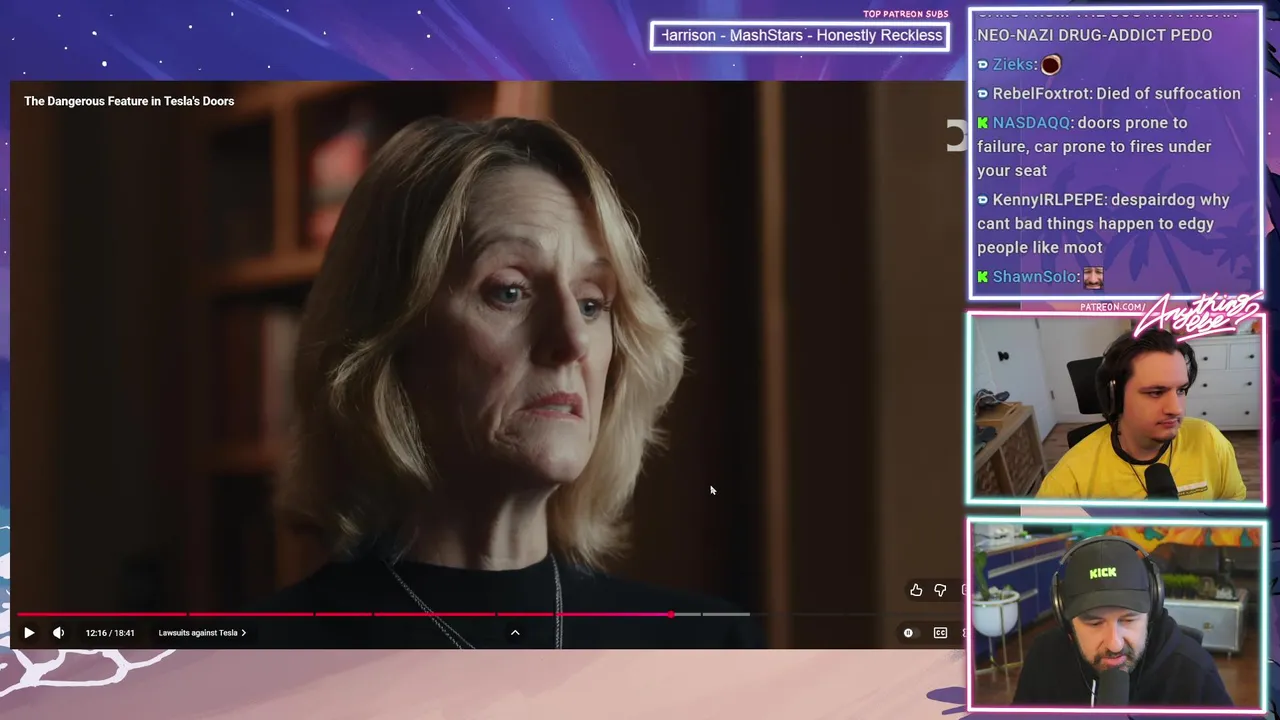
Task: Click username NASDAQQ in chat
Action: pyautogui.click(x=1031, y=122)
